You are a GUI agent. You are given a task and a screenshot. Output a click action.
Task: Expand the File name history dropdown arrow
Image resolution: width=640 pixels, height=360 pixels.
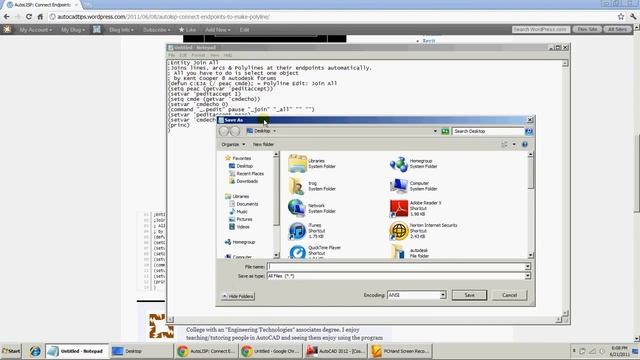pyautogui.click(x=527, y=267)
